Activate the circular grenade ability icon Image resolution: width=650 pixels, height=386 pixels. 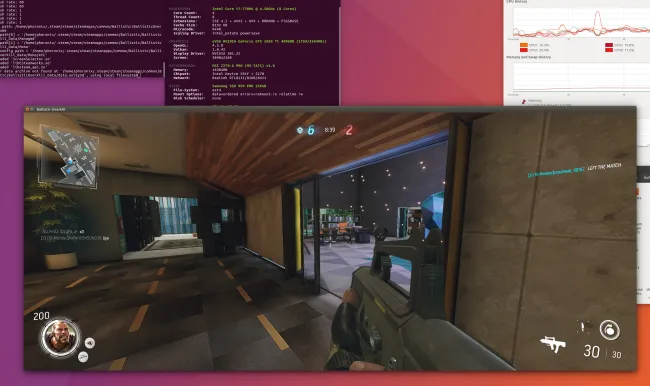(x=609, y=330)
